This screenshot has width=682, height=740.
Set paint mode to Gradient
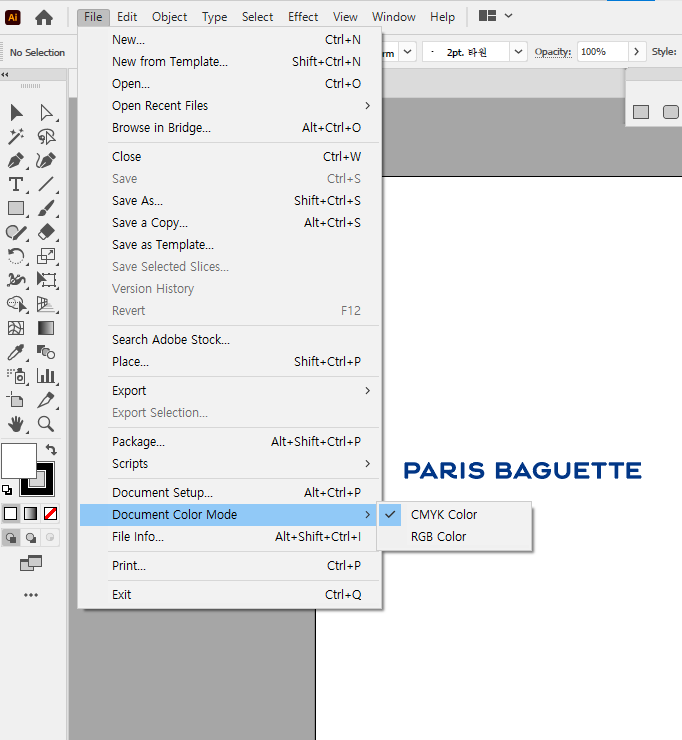[x=30, y=513]
